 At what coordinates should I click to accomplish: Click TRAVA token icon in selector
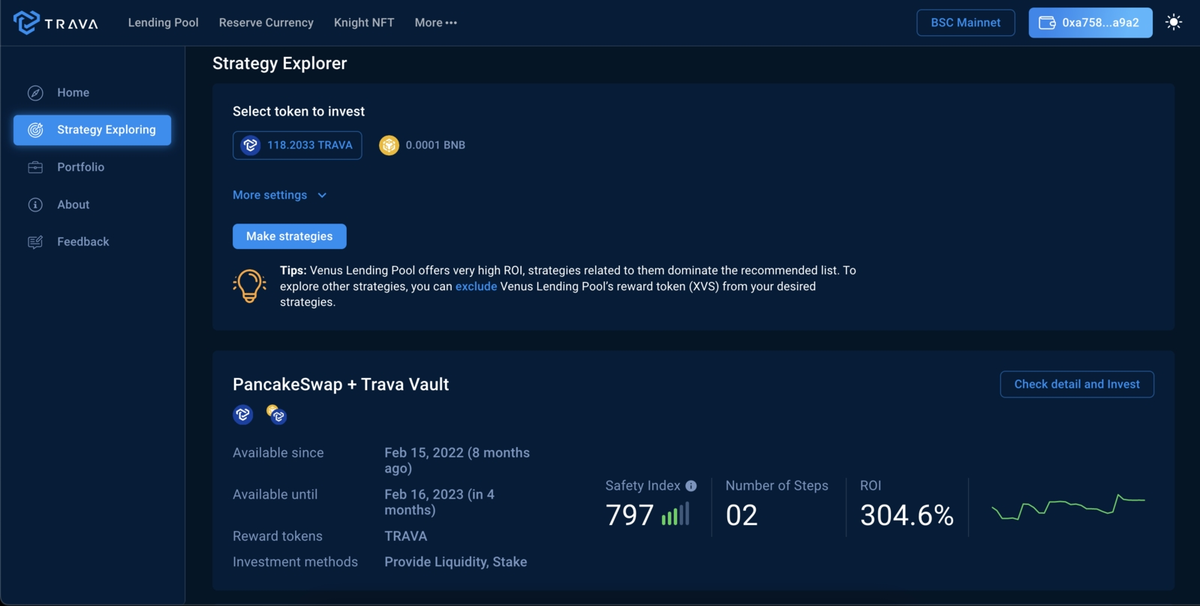click(x=251, y=145)
